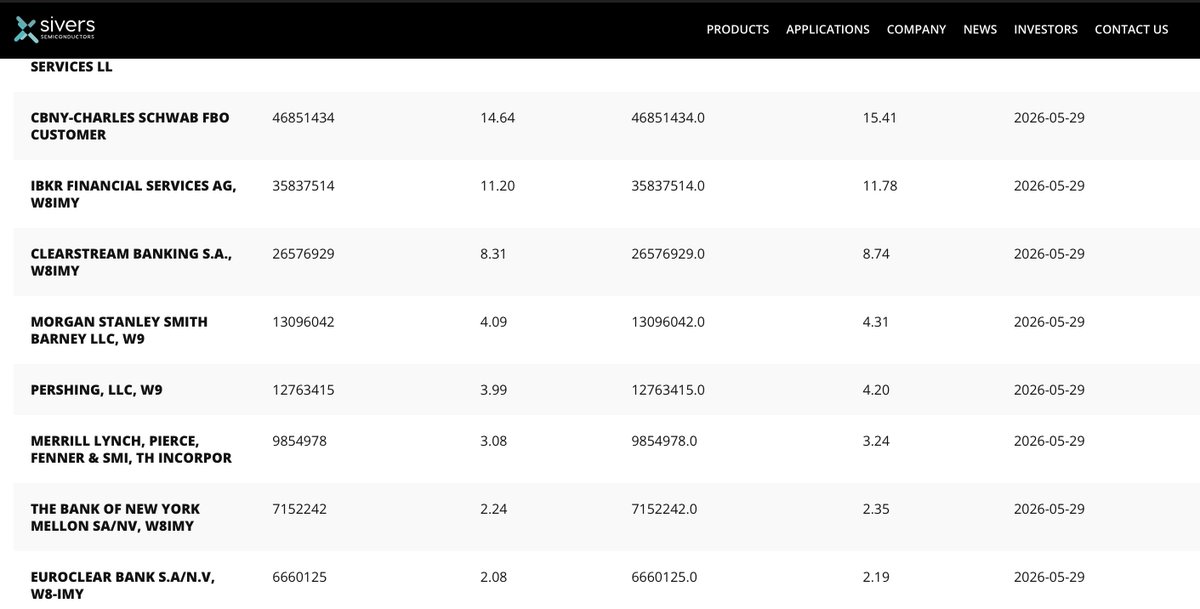Select votes value 12763415.0
The height and width of the screenshot is (609, 1200).
(668, 390)
